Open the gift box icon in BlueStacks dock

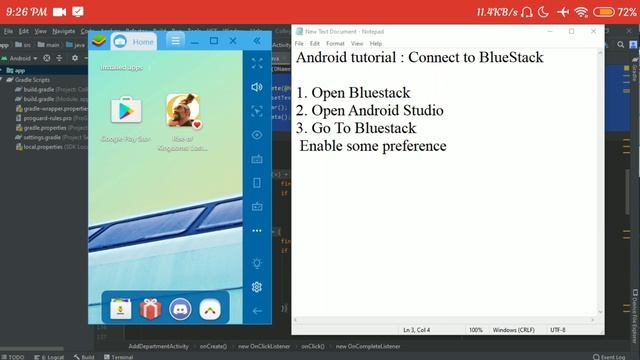click(x=150, y=309)
